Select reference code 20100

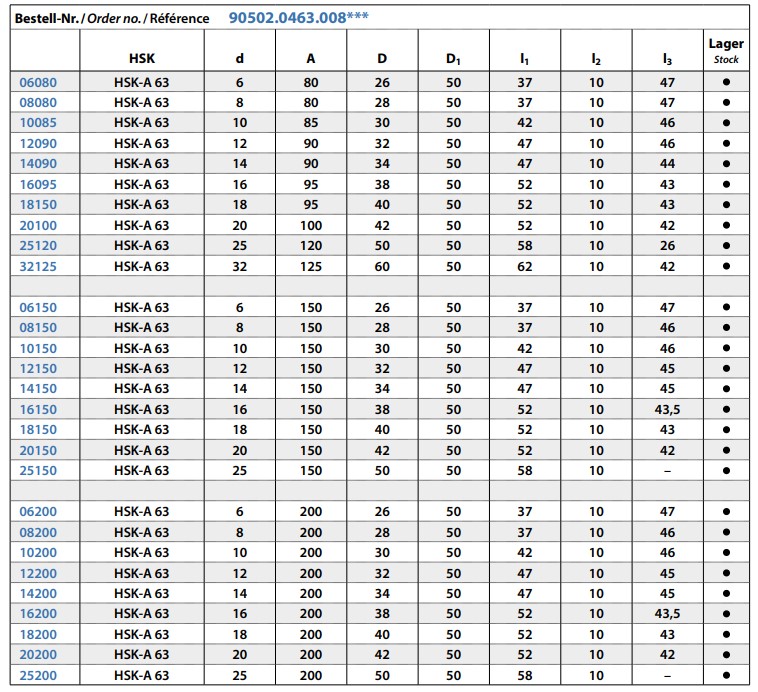click(38, 226)
